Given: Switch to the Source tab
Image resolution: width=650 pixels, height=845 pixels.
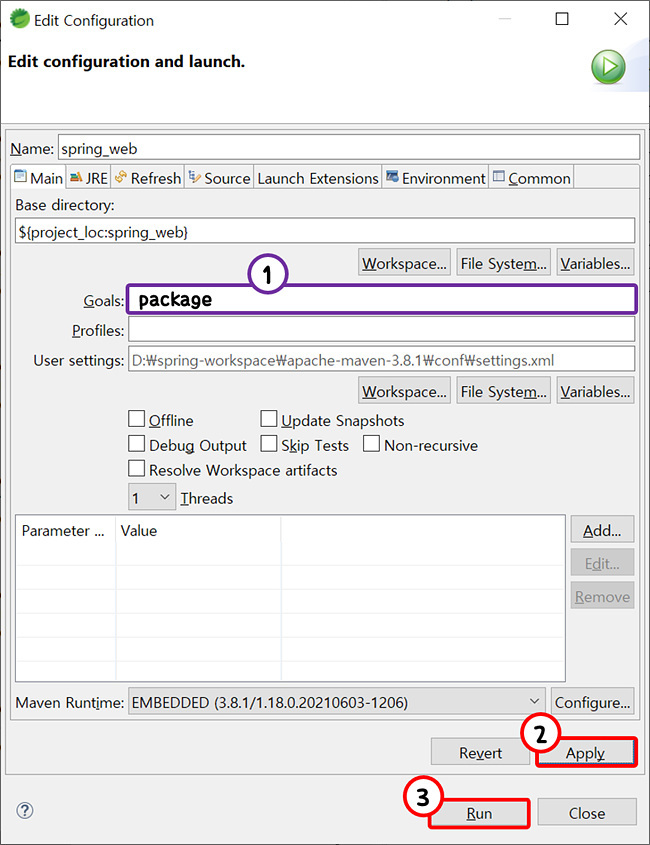Looking at the screenshot, I should point(219,178).
